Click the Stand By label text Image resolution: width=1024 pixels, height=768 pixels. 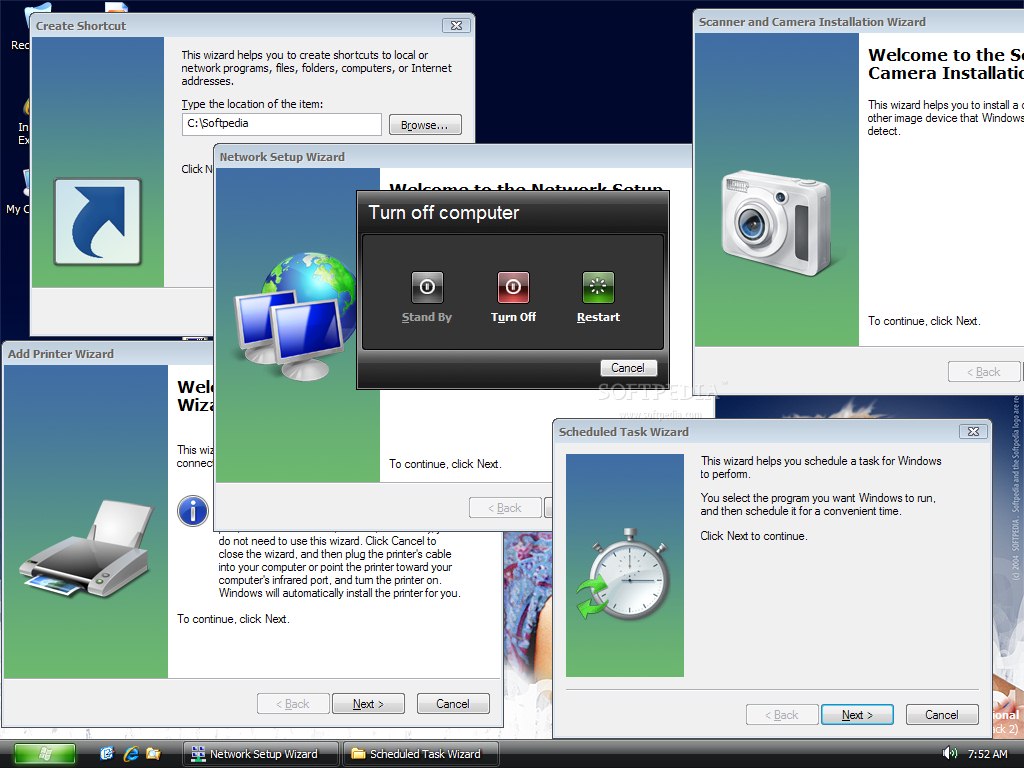click(427, 317)
